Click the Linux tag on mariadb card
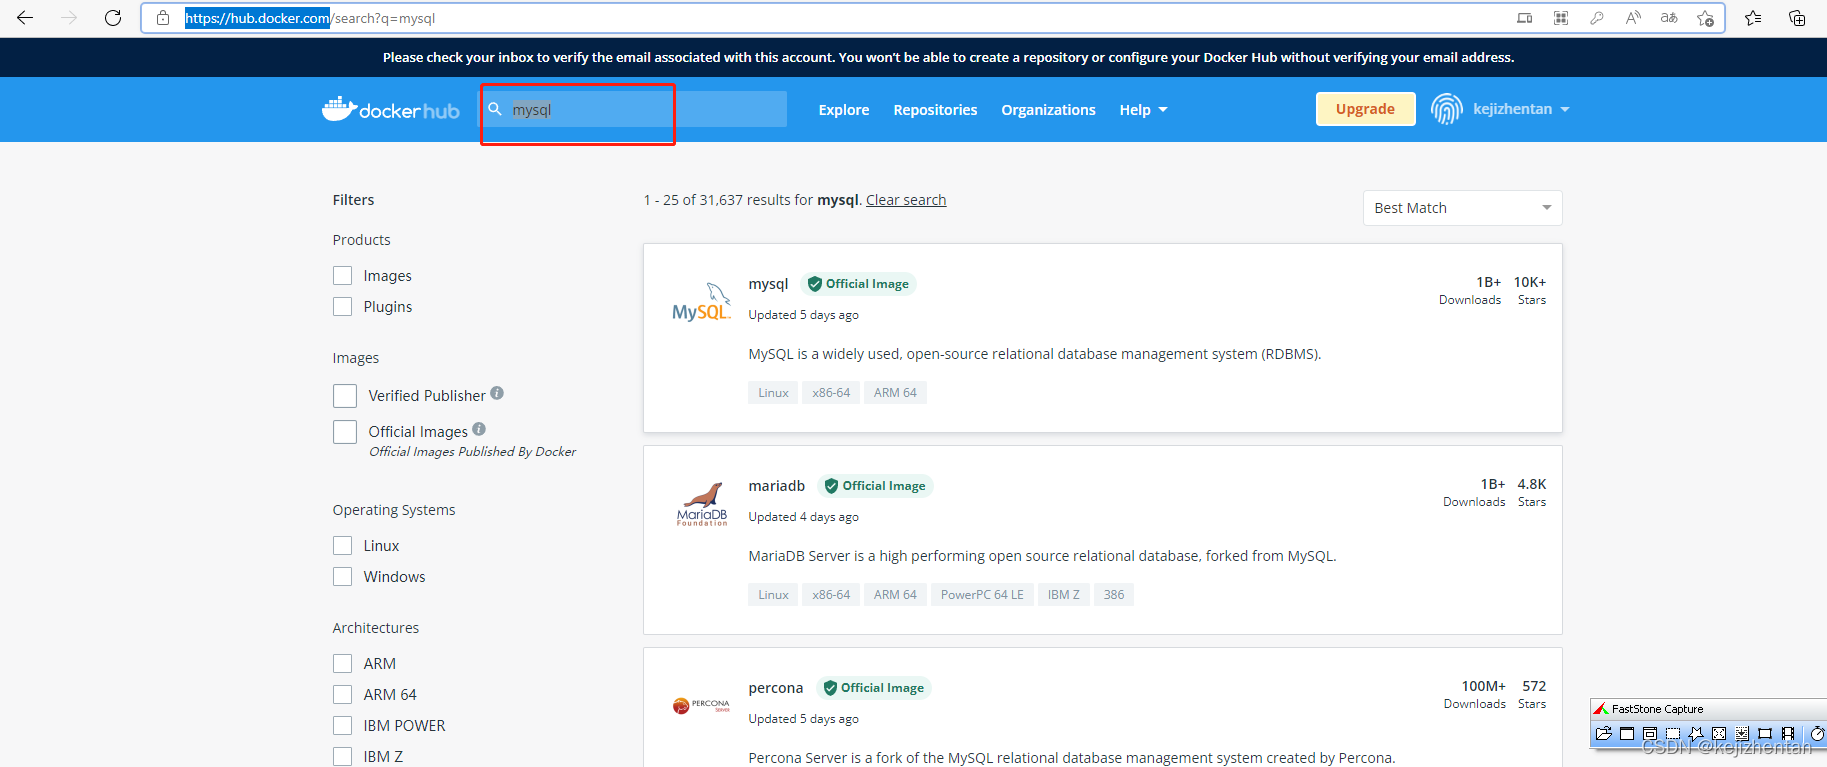This screenshot has height=767, width=1827. click(773, 595)
